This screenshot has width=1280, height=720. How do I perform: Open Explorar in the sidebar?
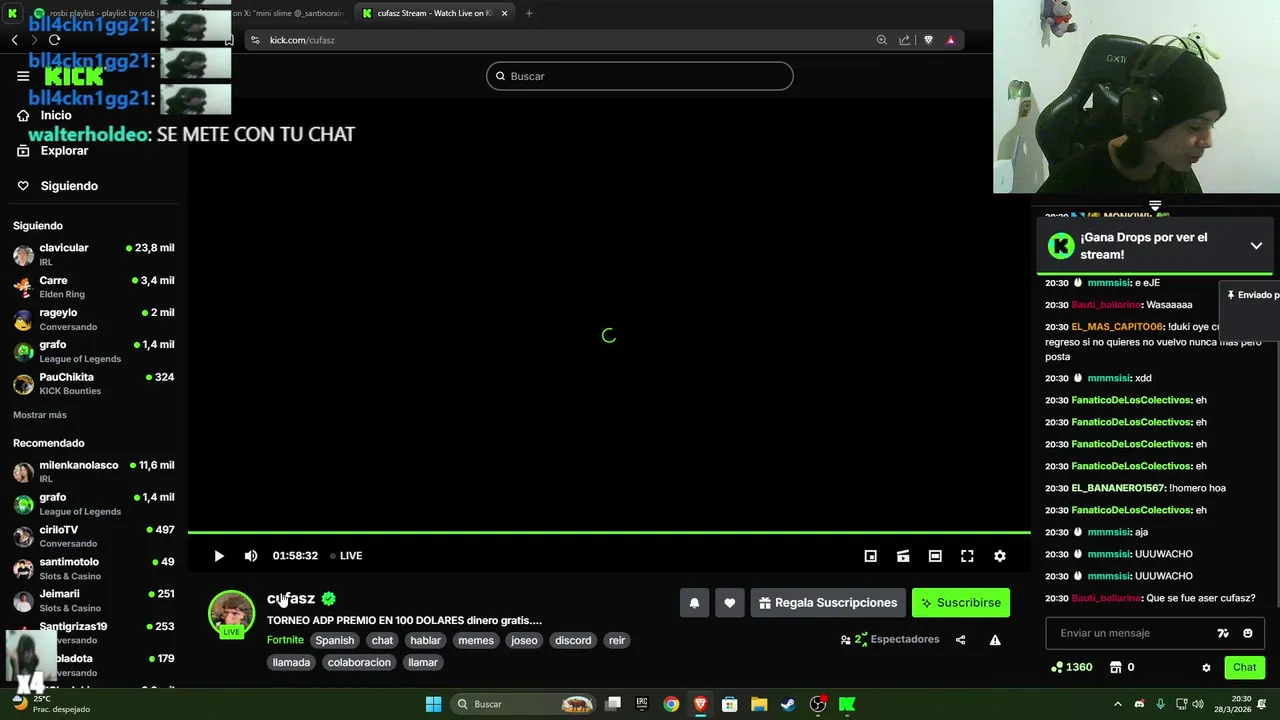tap(64, 151)
